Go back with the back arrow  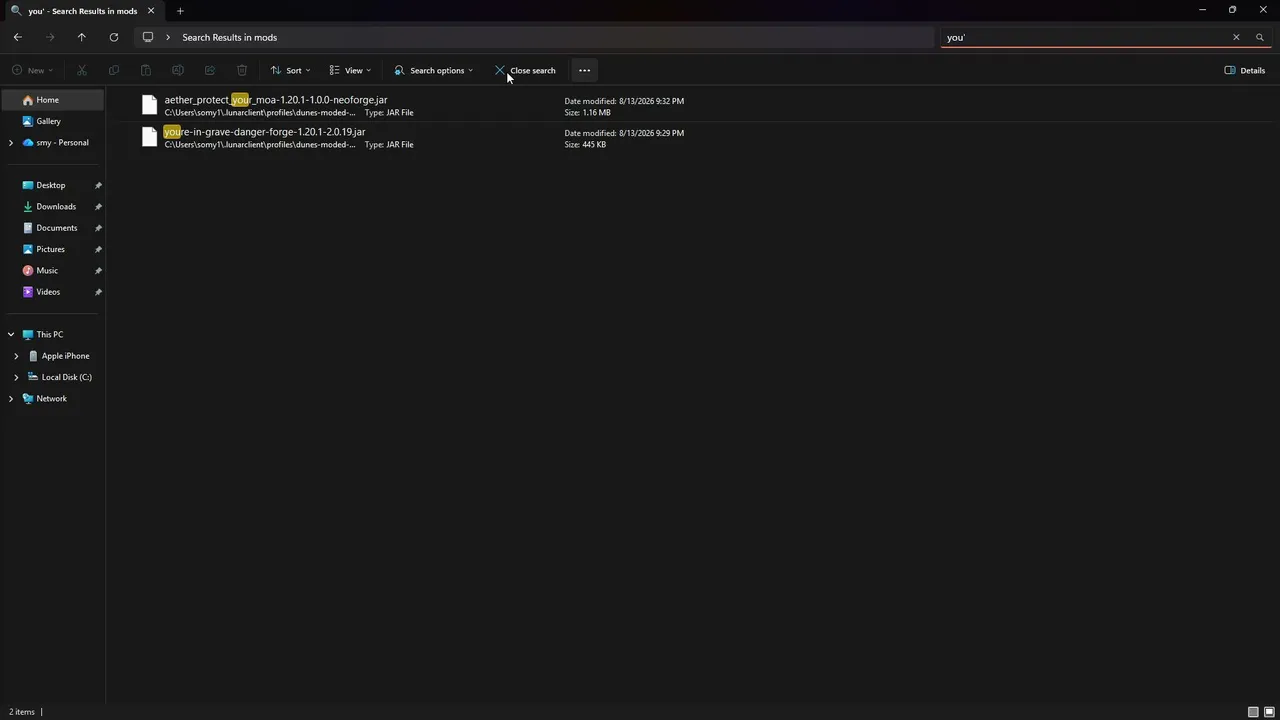tap(18, 37)
